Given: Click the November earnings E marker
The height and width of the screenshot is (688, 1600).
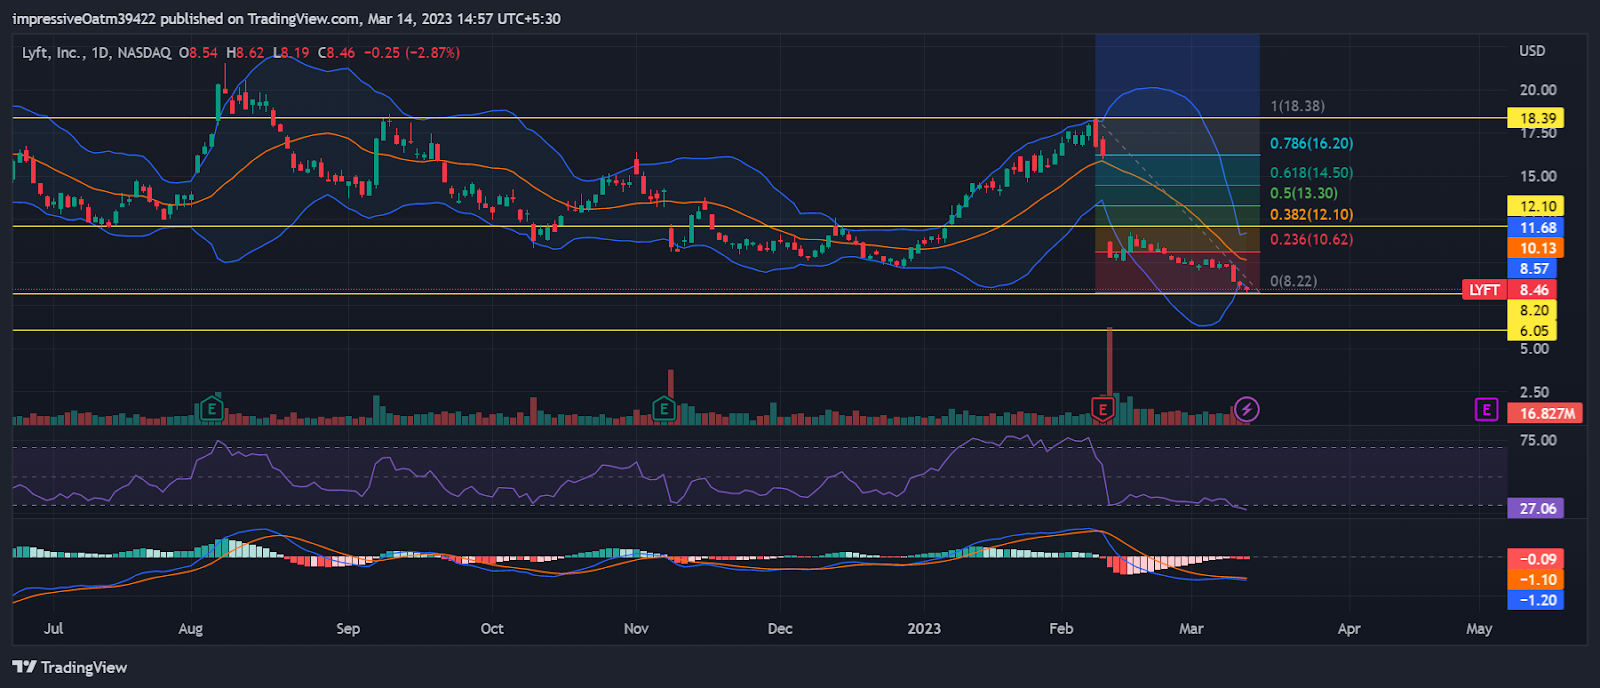Looking at the screenshot, I should 664,408.
